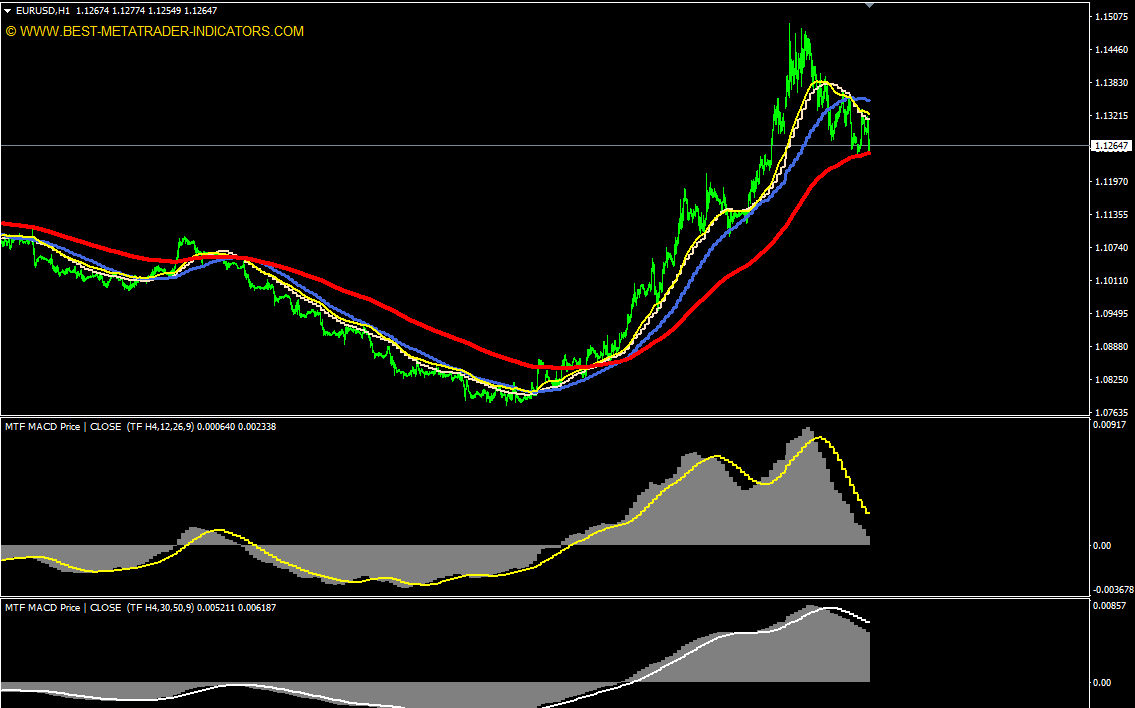Click the MACD label with H4,30,50,9 settings
The width and height of the screenshot is (1135, 708).
[140, 607]
